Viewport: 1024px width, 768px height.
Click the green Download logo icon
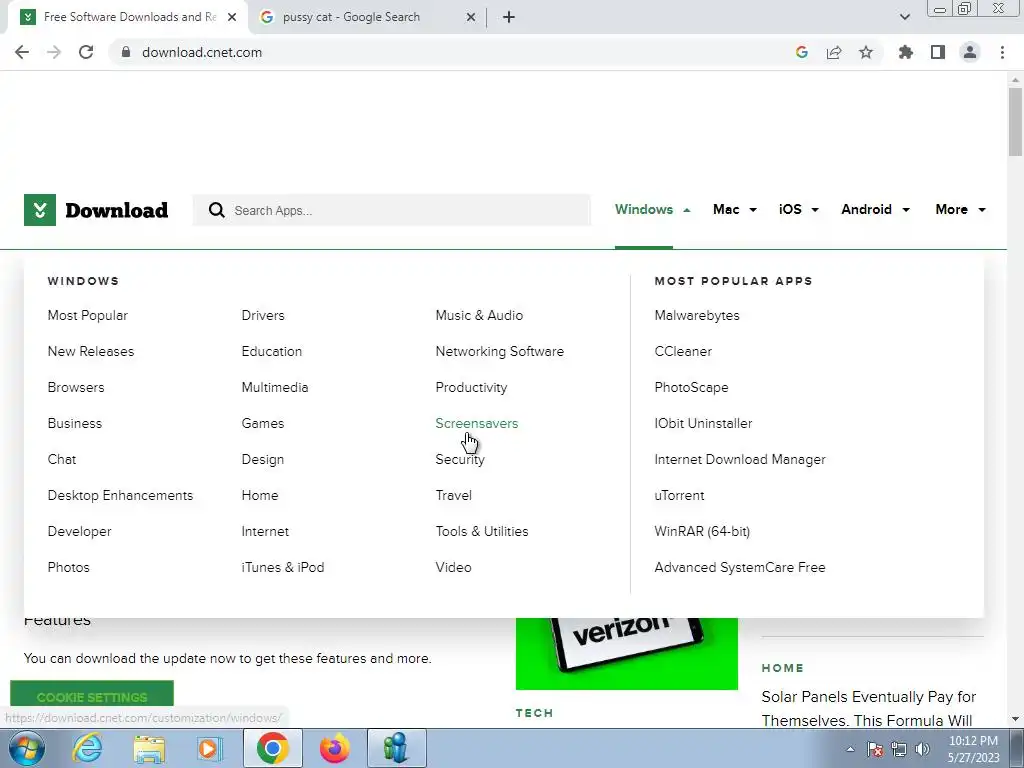40,210
